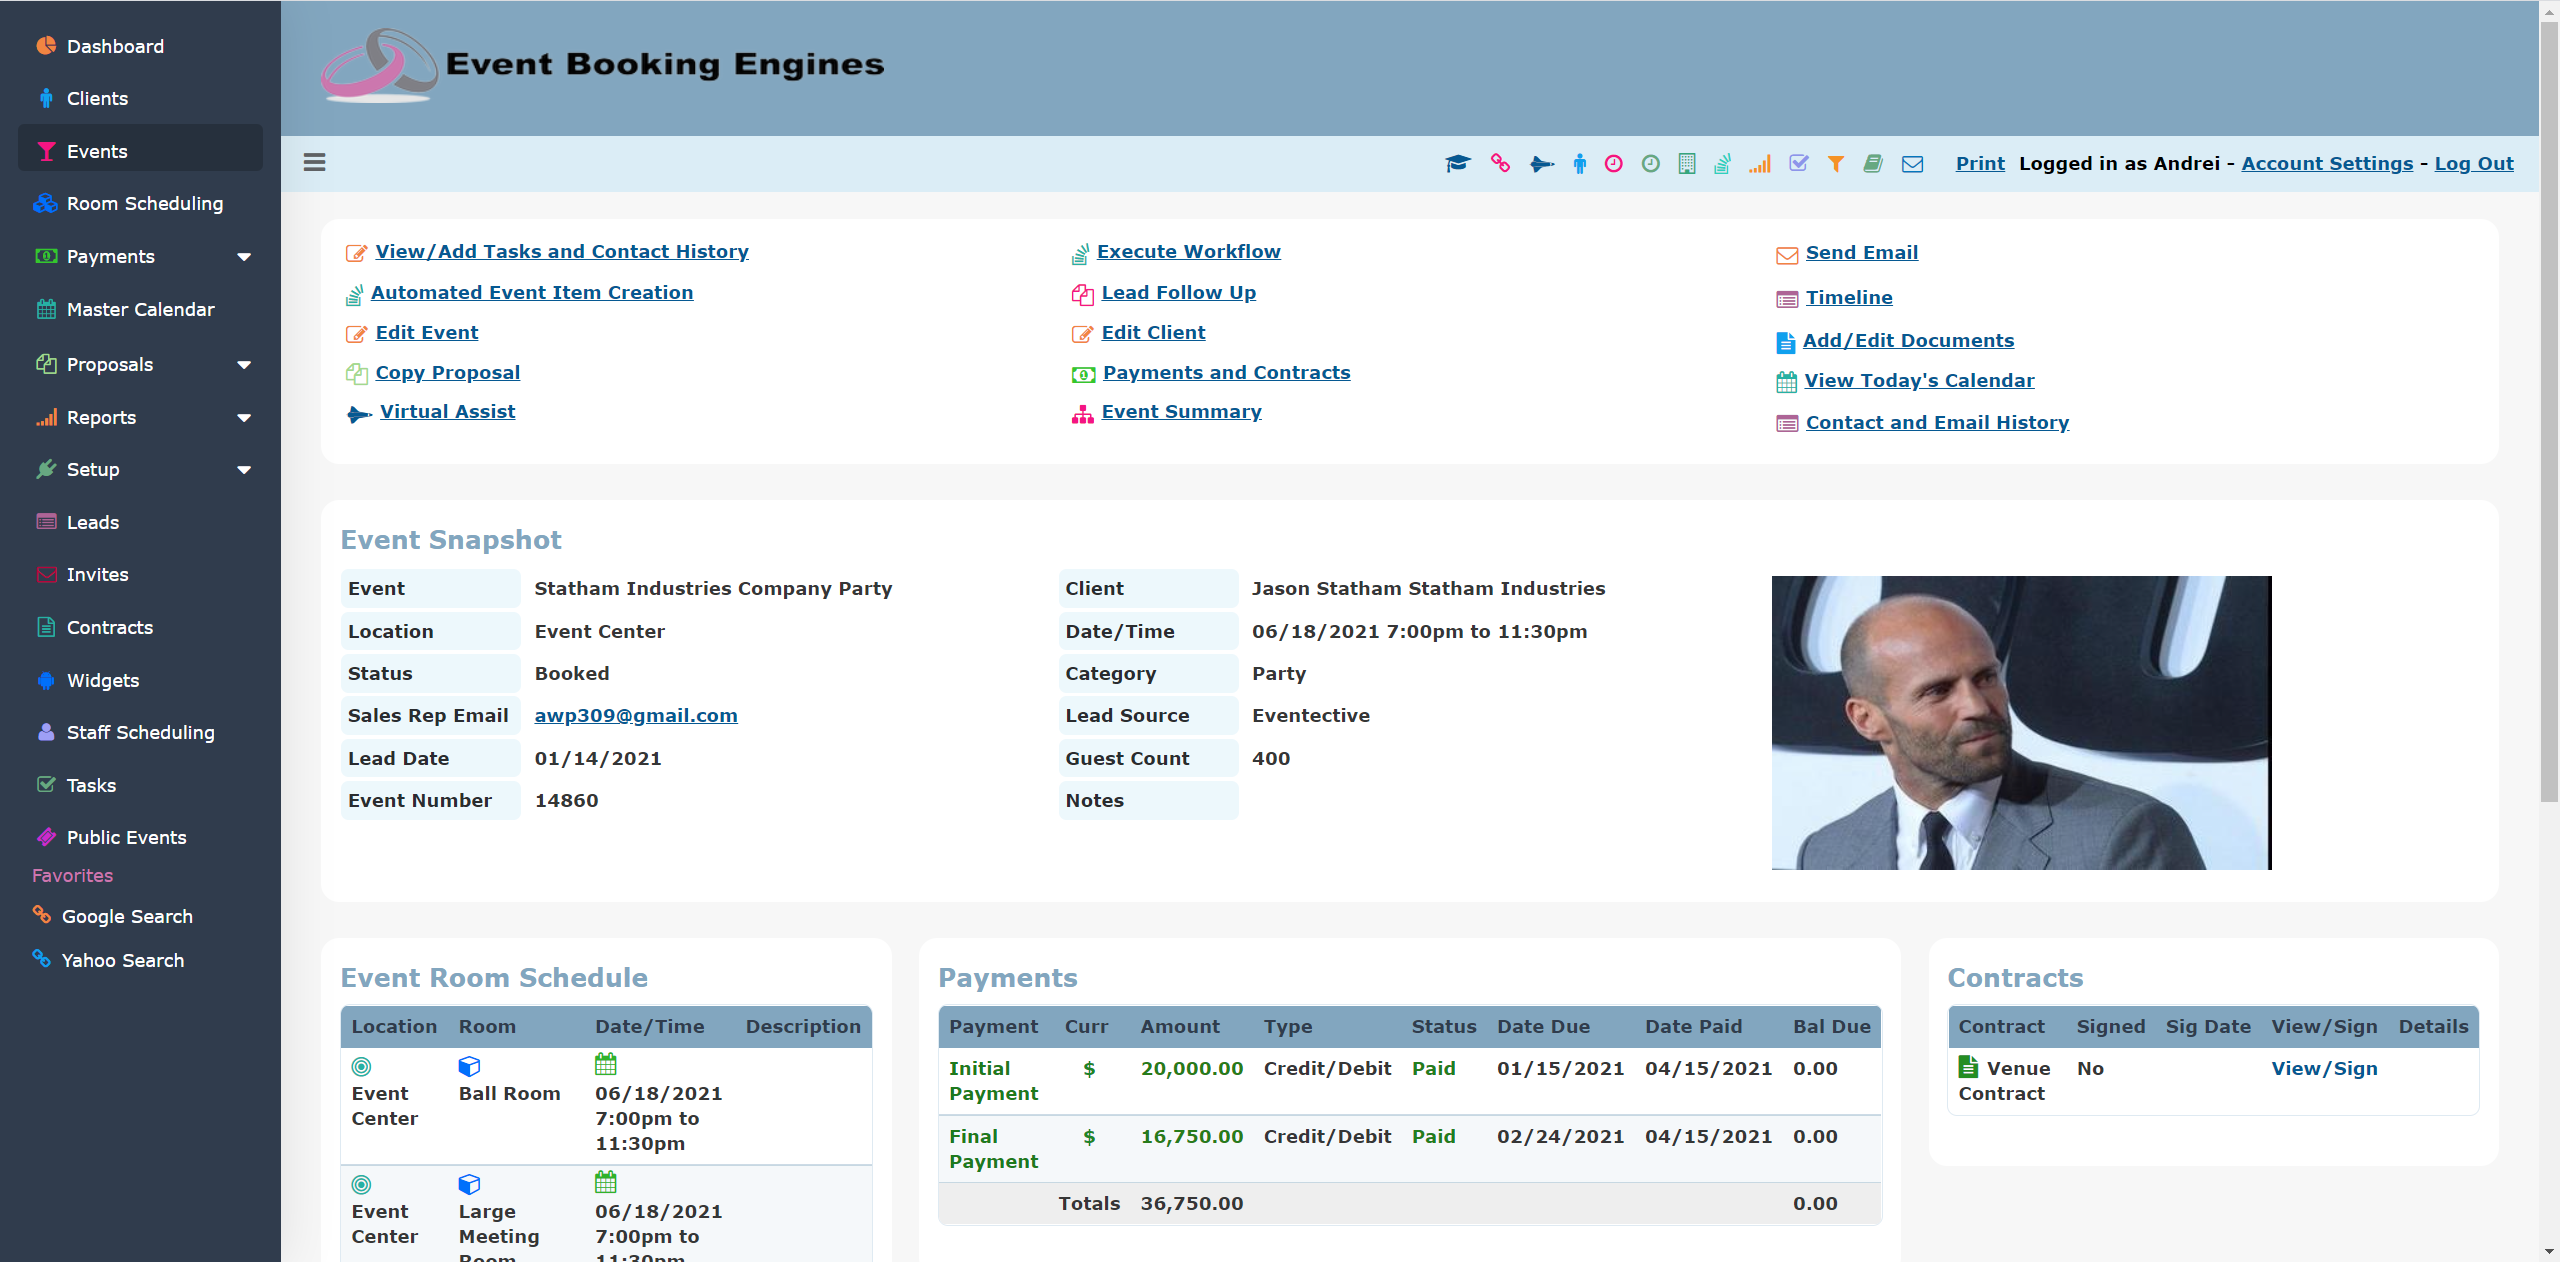Click the graduation cap icon in toolbar
2560x1262 pixels.
point(1458,164)
